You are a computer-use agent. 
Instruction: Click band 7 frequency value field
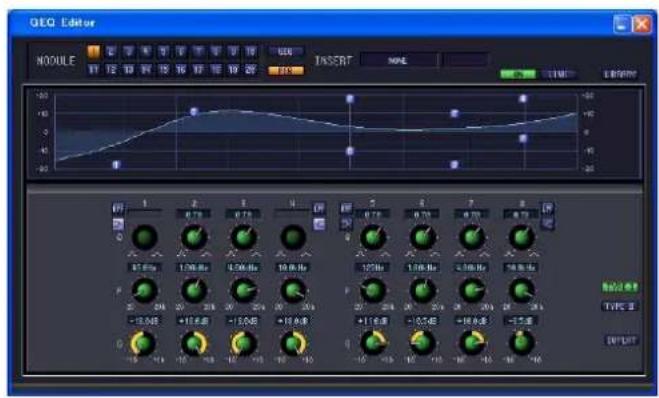(471, 267)
